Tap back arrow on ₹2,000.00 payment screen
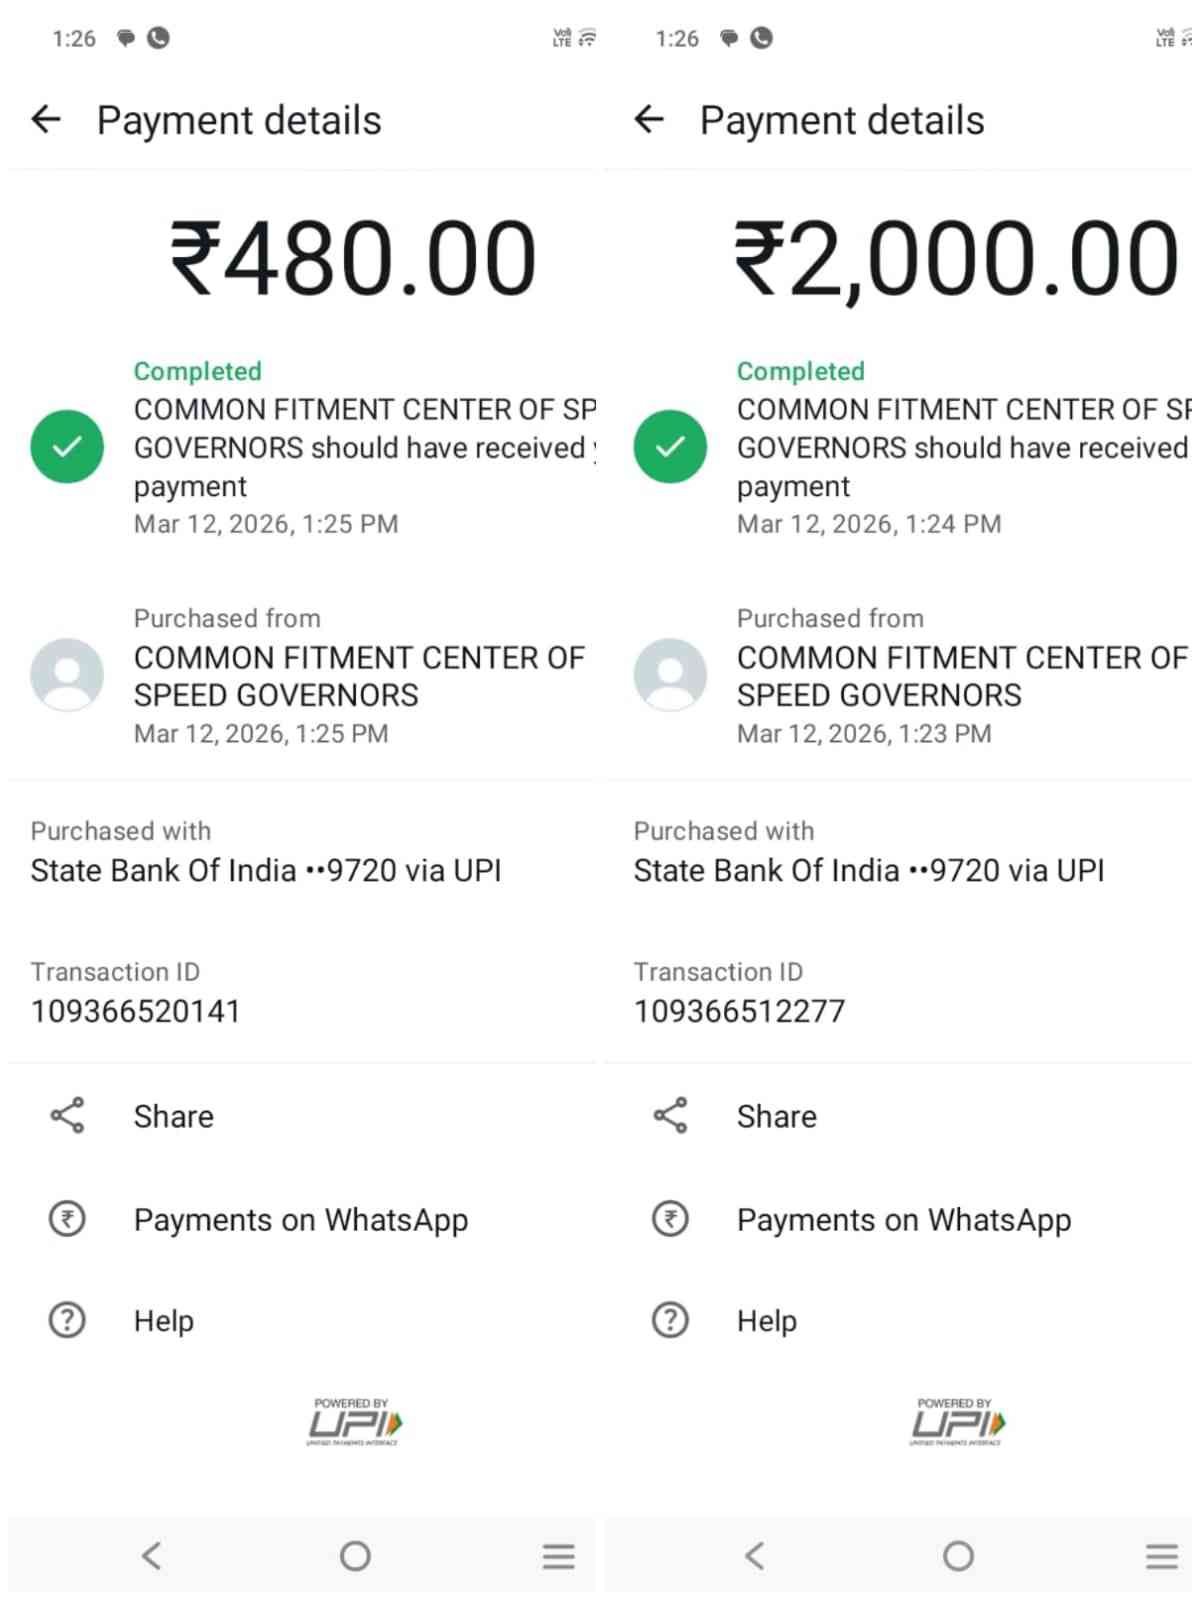The image size is (1200, 1600). pos(649,120)
